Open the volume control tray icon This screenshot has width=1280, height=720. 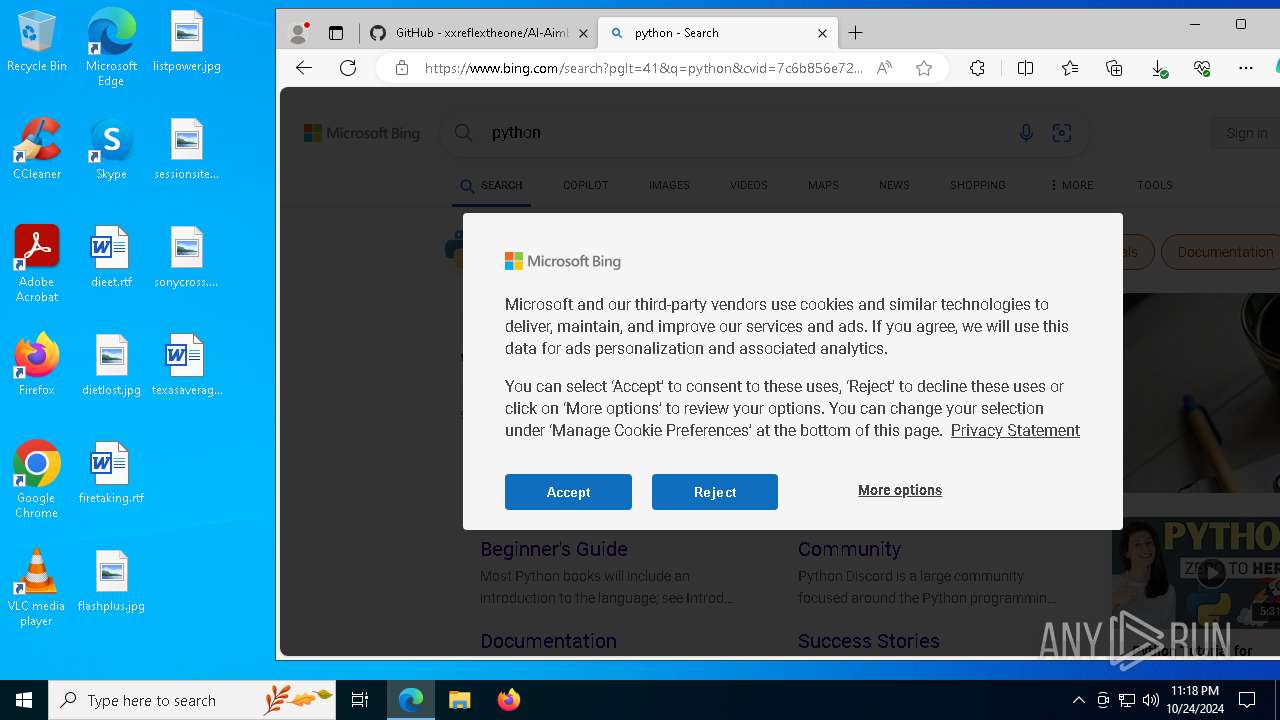(x=1151, y=700)
